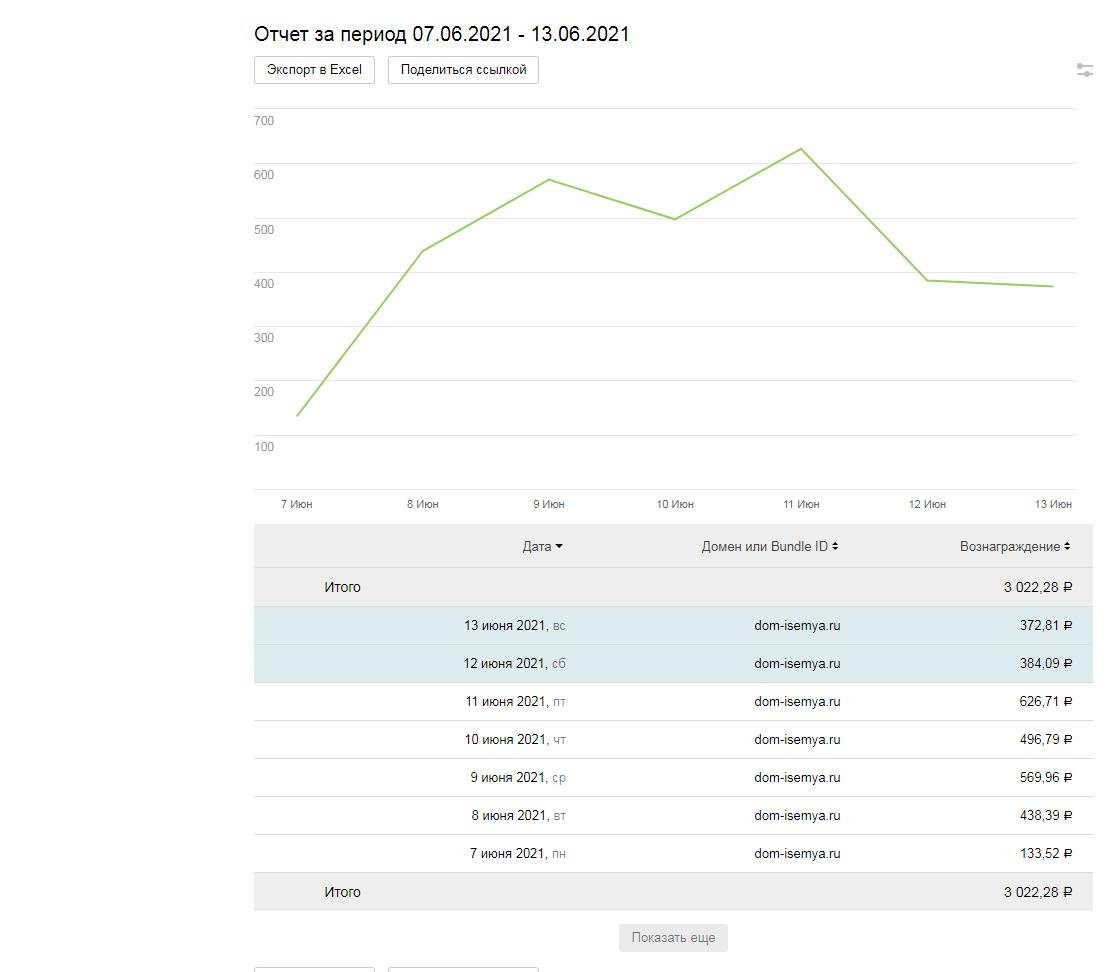Select the 13 июня 2021 date cell
The height and width of the screenshot is (972, 1113).
[x=513, y=626]
